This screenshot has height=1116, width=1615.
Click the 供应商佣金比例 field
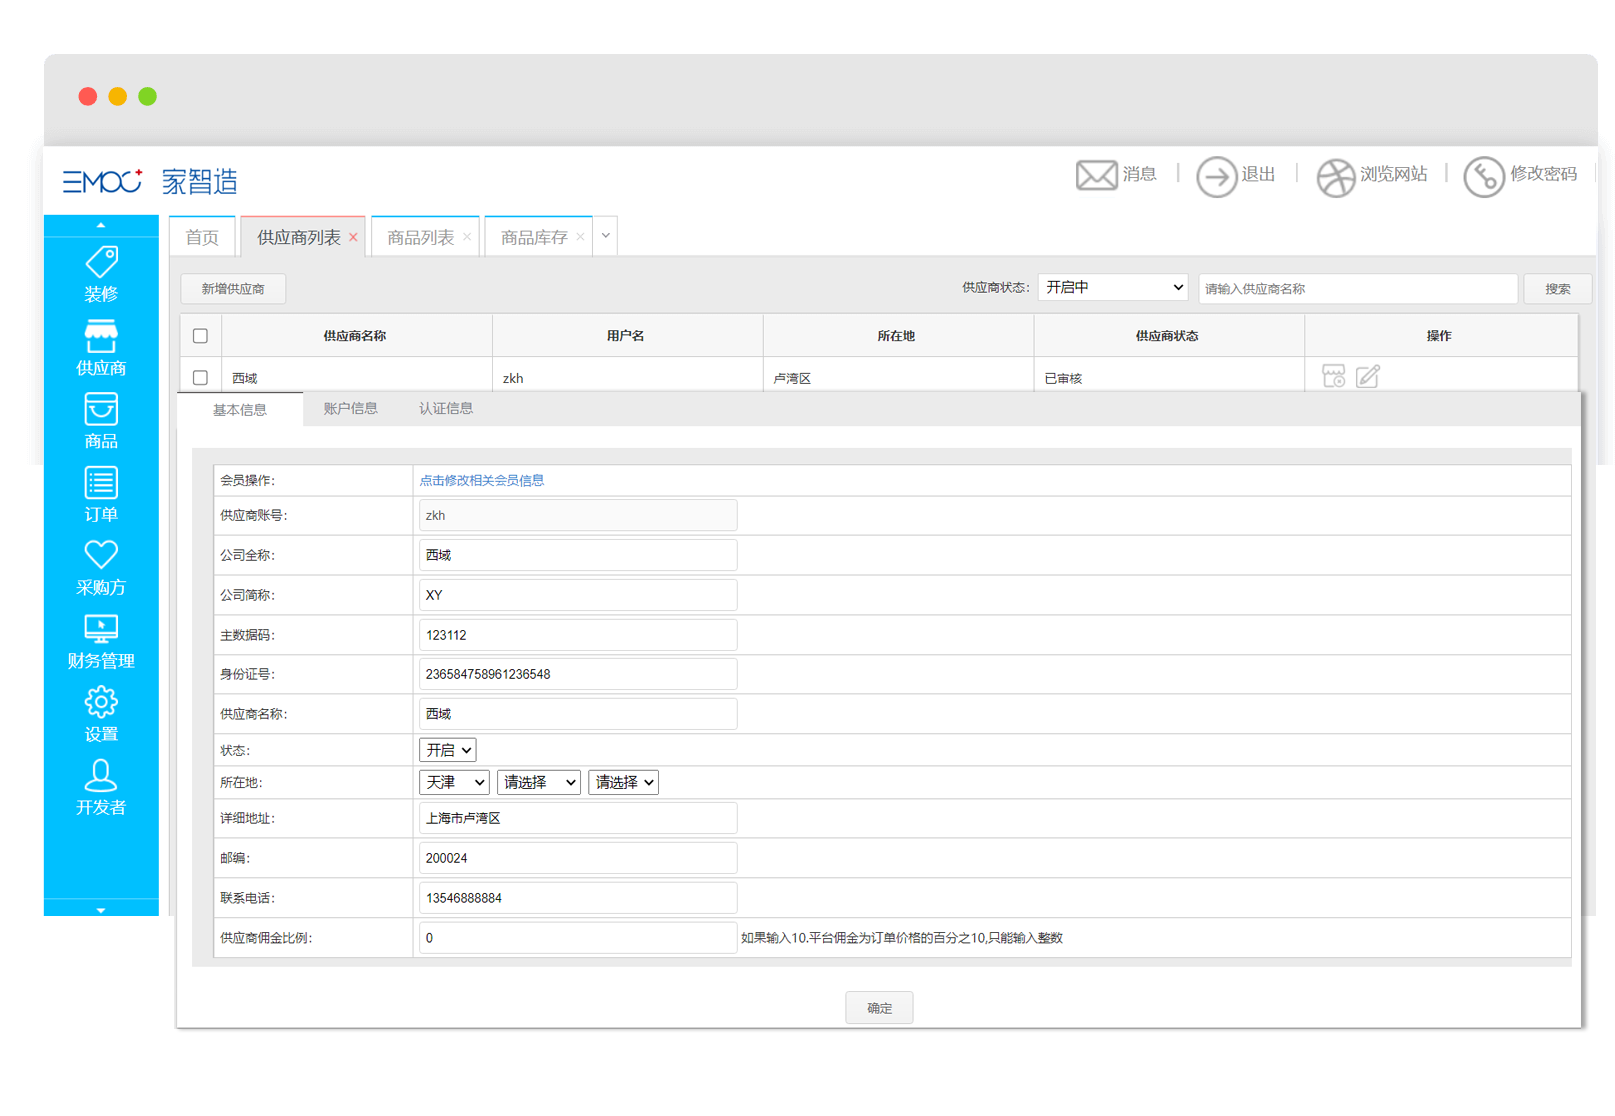click(x=578, y=938)
